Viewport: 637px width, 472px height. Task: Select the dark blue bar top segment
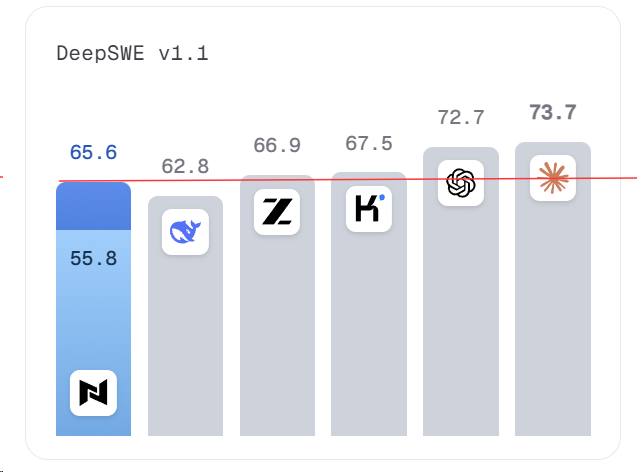(x=93, y=206)
